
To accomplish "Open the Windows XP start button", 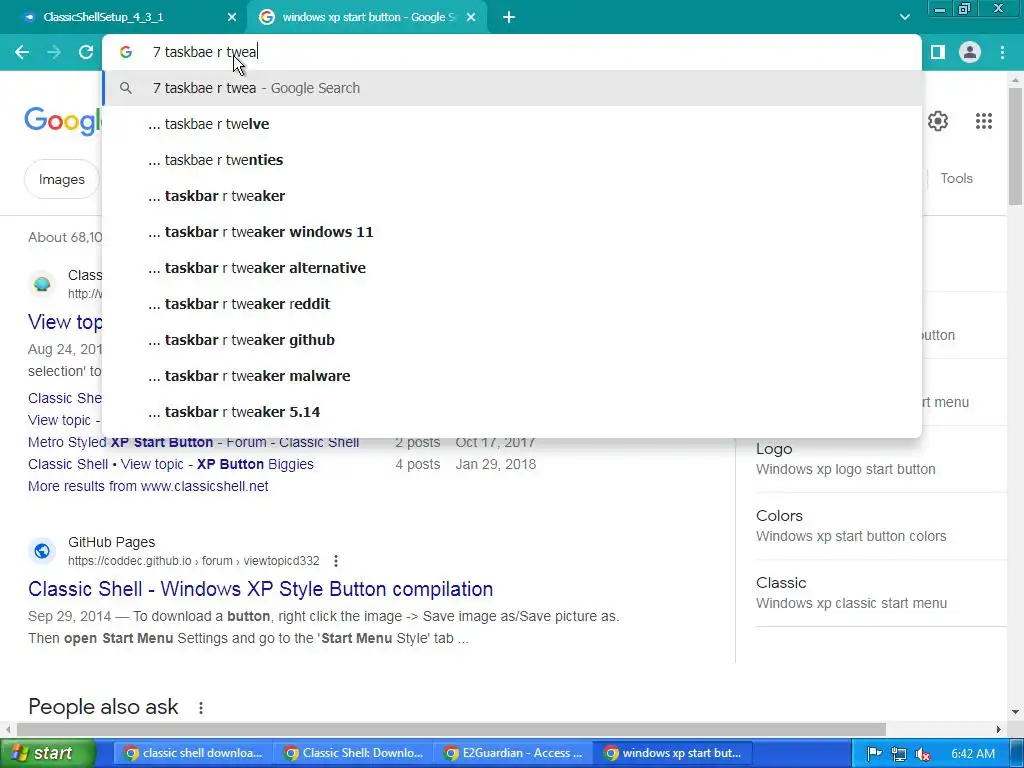I will pyautogui.click(x=47, y=753).
